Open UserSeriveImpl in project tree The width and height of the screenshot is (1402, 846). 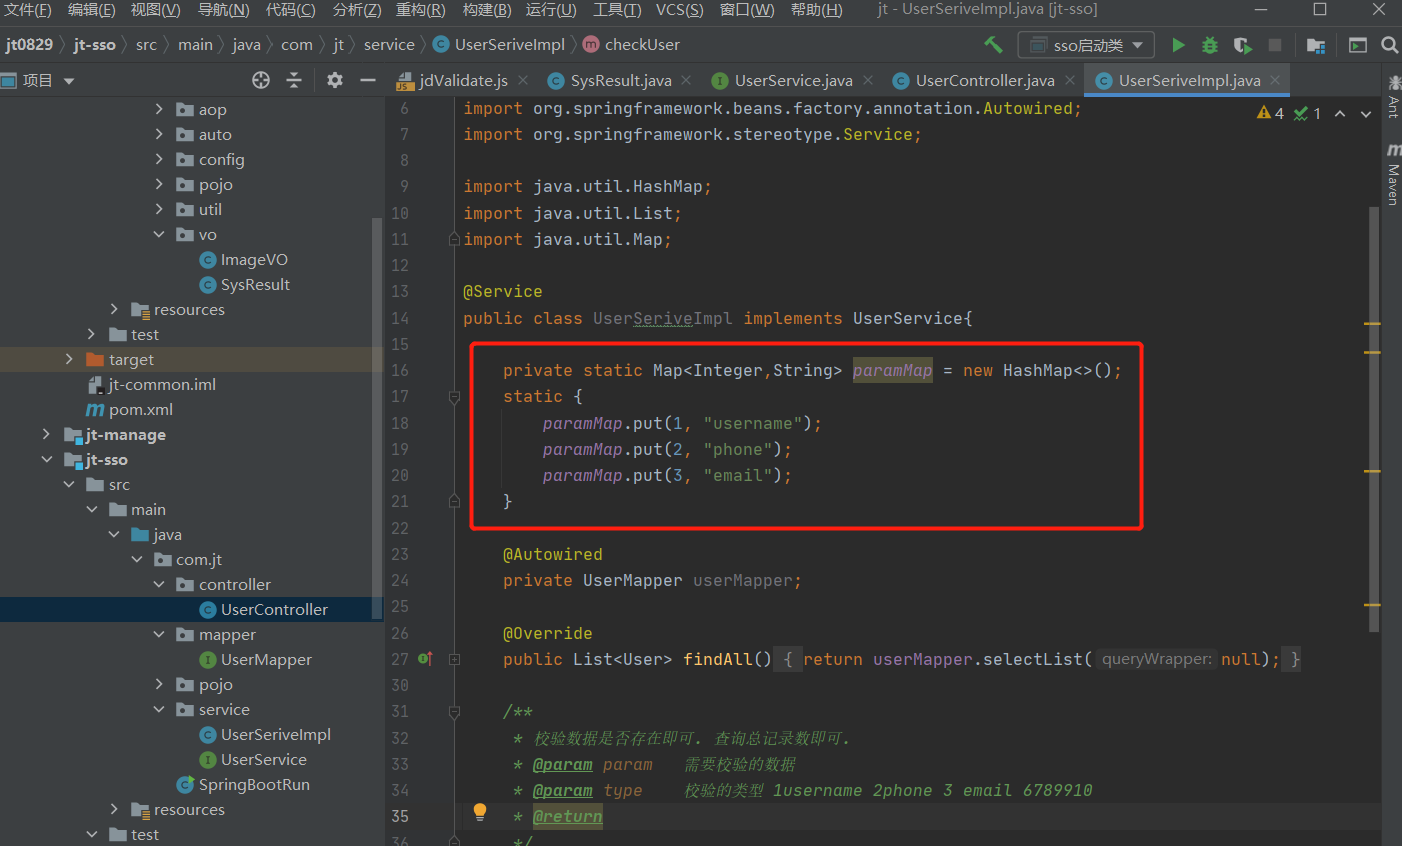(265, 734)
